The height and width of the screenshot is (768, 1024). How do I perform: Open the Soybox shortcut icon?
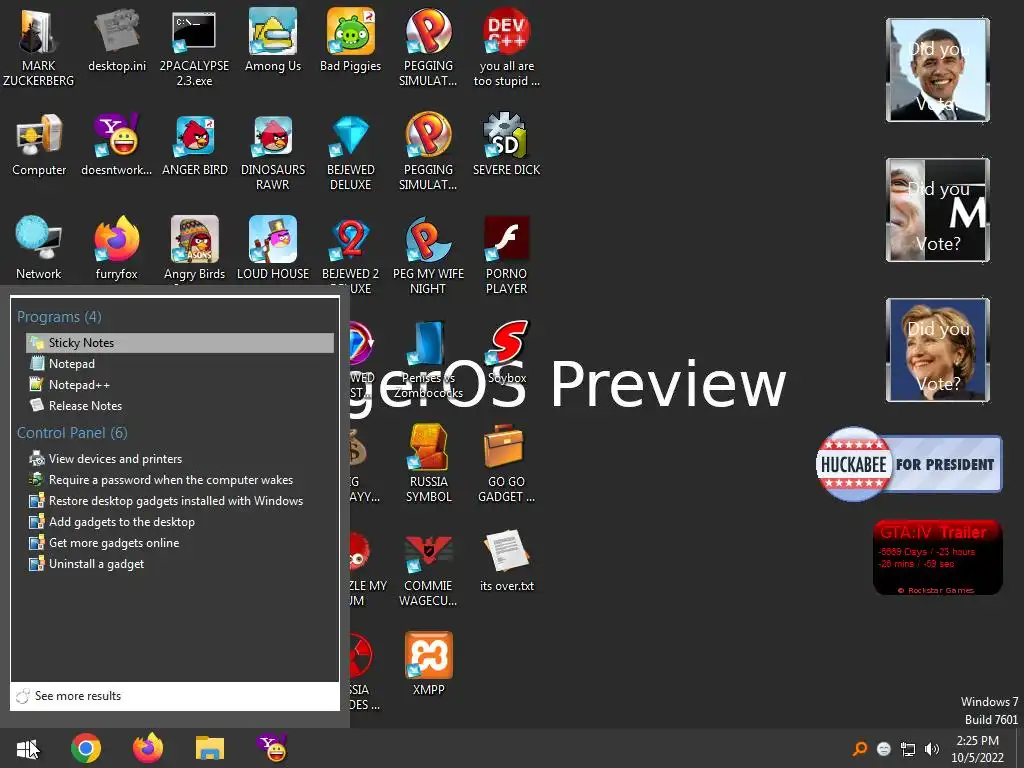507,353
